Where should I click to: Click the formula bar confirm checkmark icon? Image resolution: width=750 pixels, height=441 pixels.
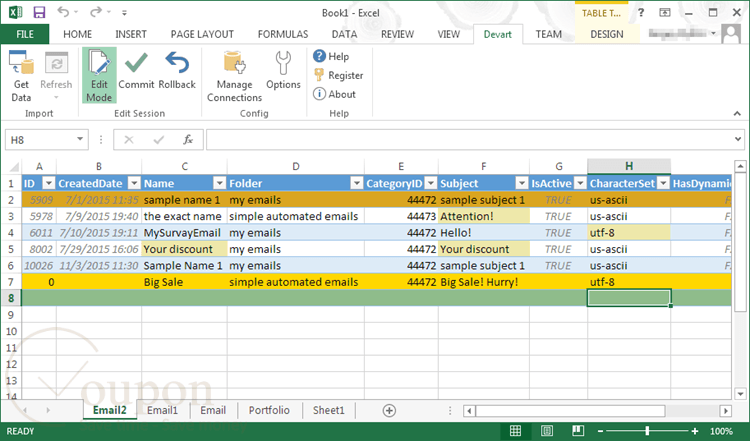[158, 140]
